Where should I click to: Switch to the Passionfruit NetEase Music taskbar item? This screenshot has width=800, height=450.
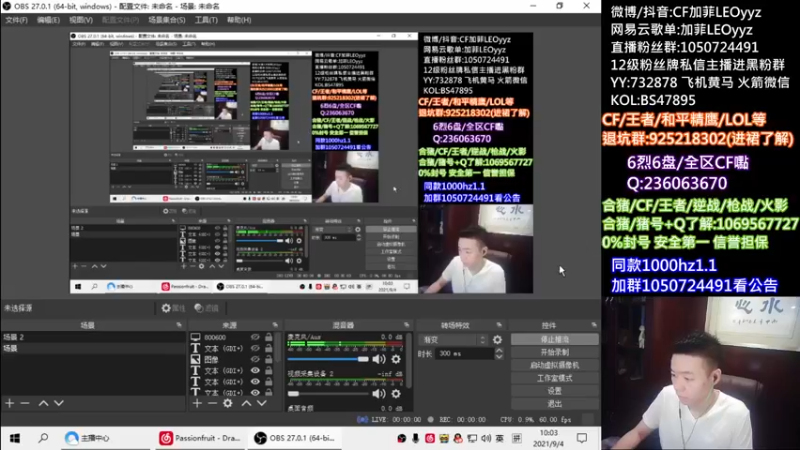(x=199, y=438)
